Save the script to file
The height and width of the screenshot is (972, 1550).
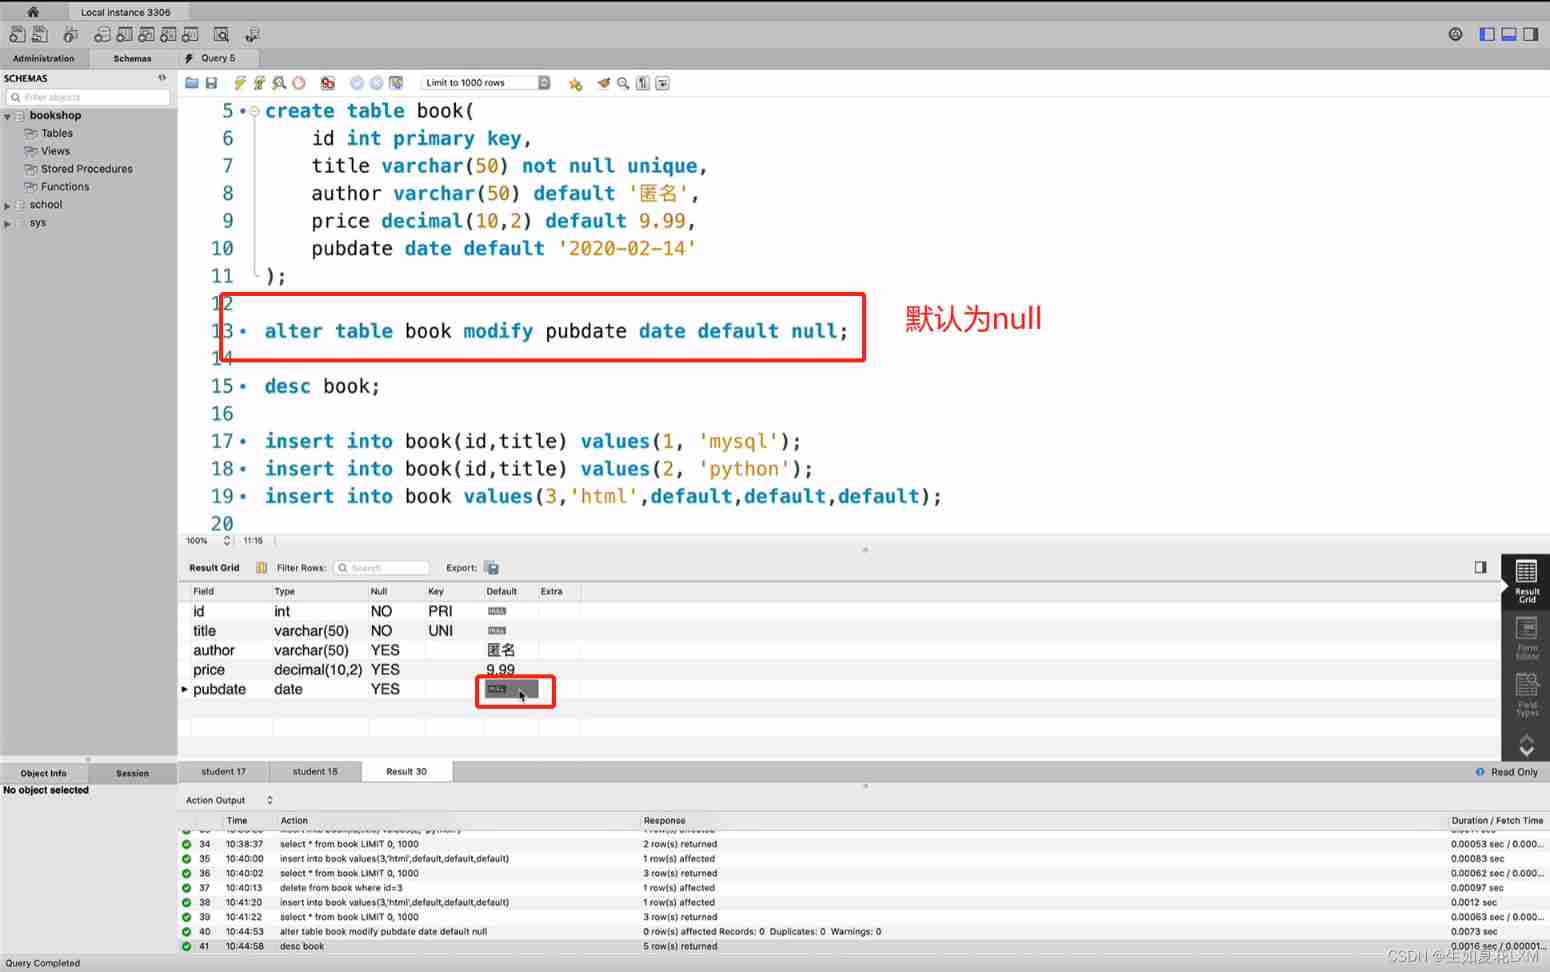point(211,83)
